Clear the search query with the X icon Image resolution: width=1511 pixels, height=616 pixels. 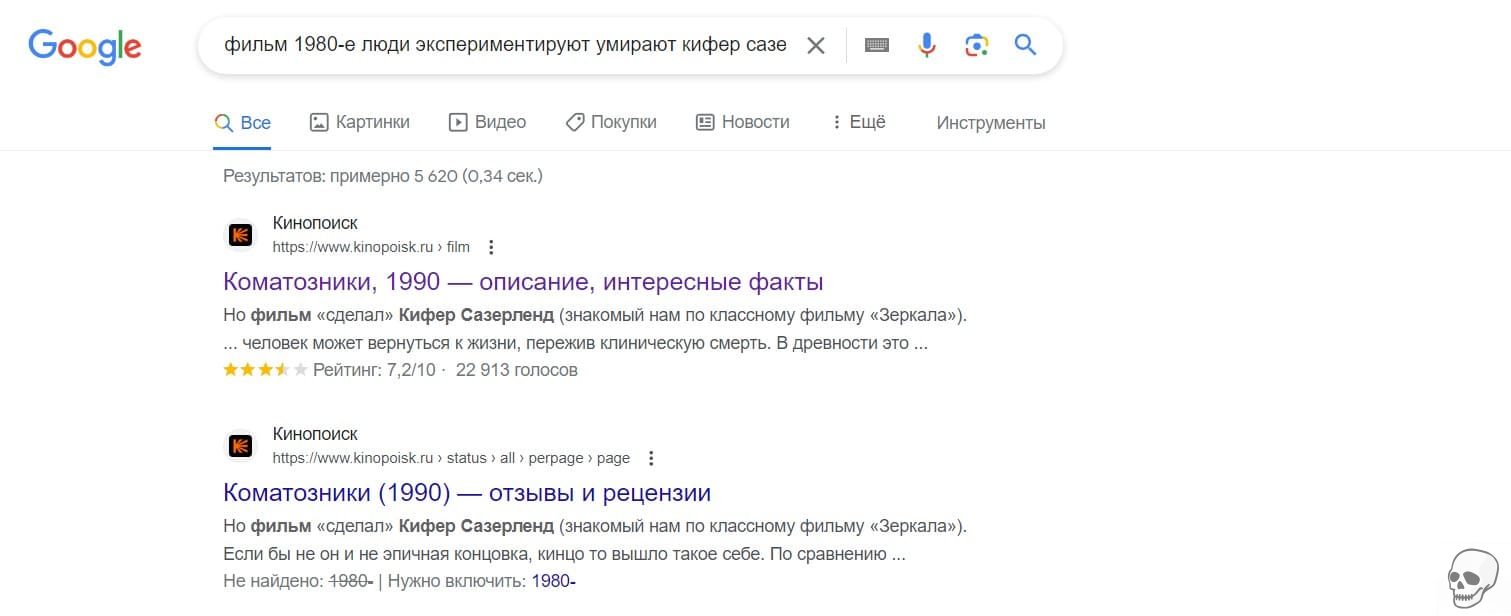click(816, 46)
